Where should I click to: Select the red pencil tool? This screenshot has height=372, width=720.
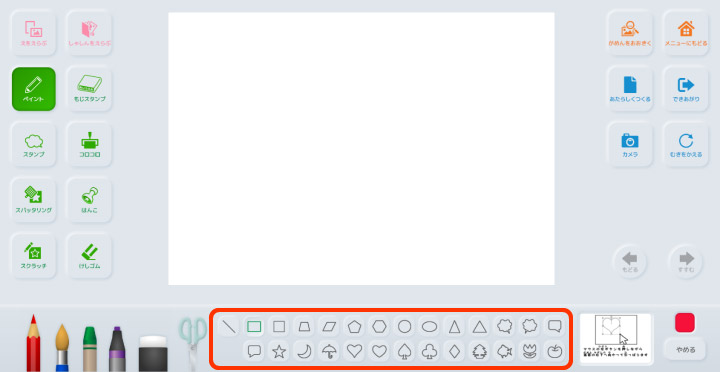tap(33, 343)
